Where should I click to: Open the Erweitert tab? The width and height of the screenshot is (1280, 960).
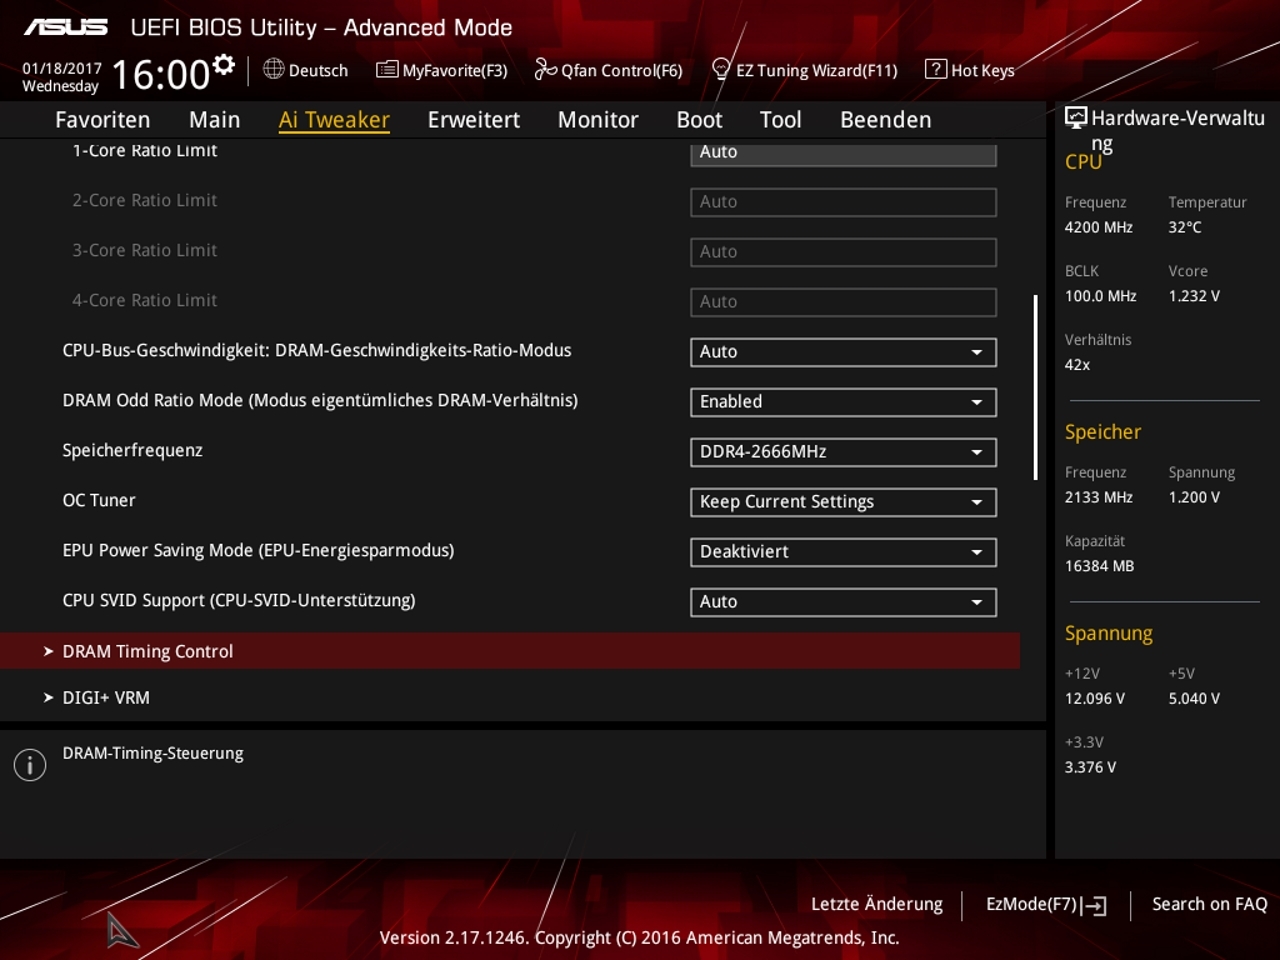pos(474,120)
